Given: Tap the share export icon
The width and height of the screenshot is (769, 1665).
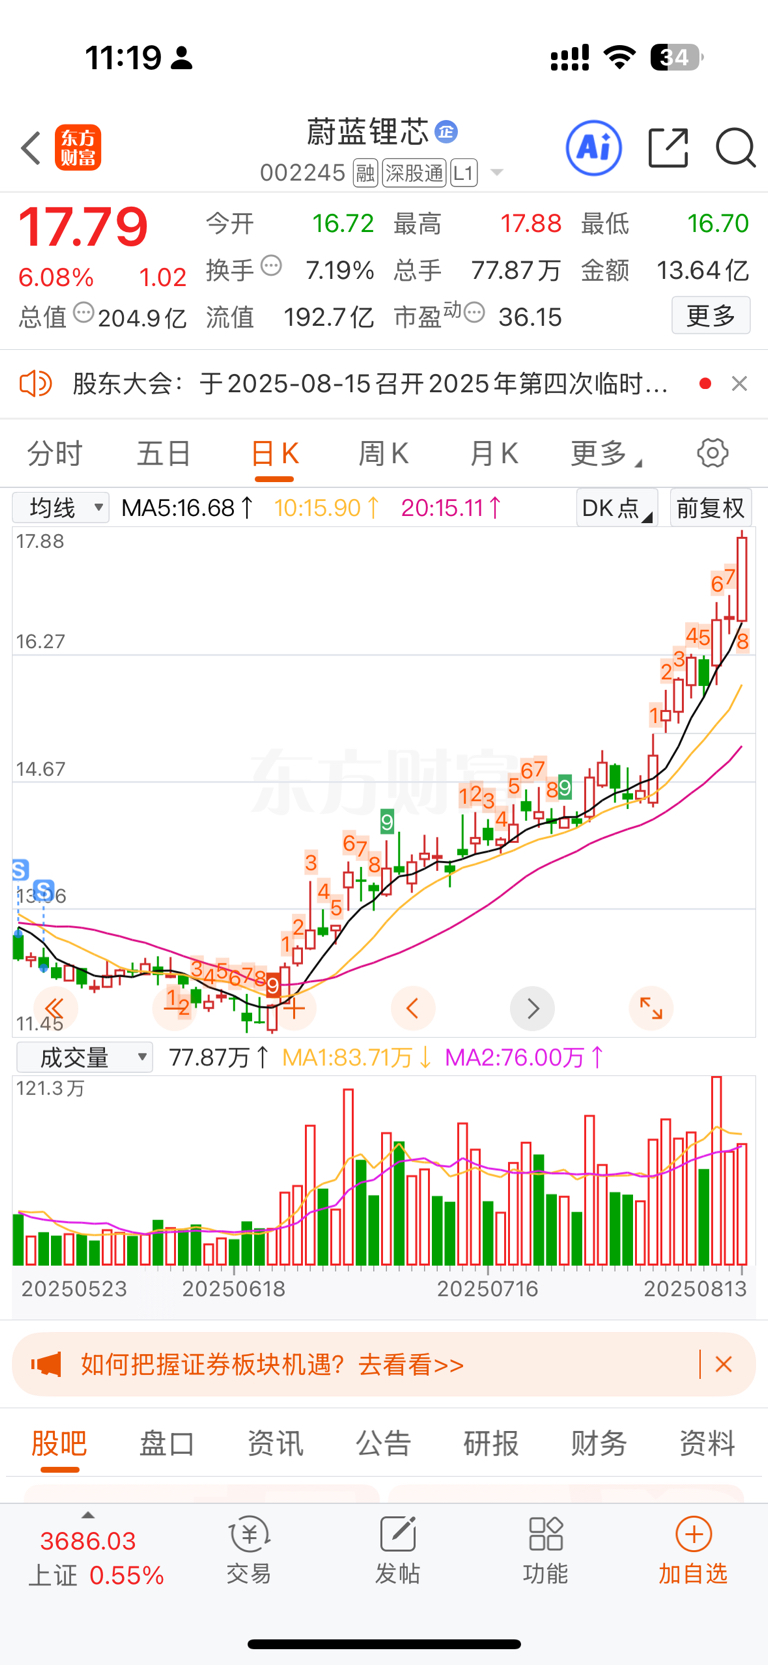Looking at the screenshot, I should [x=668, y=148].
